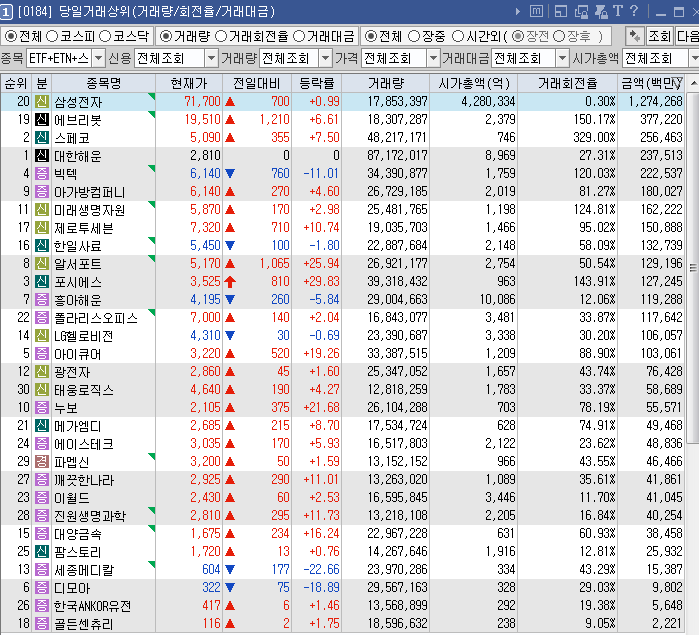
Task: Sort by the 시가총액(억) column header
Action: point(474,83)
